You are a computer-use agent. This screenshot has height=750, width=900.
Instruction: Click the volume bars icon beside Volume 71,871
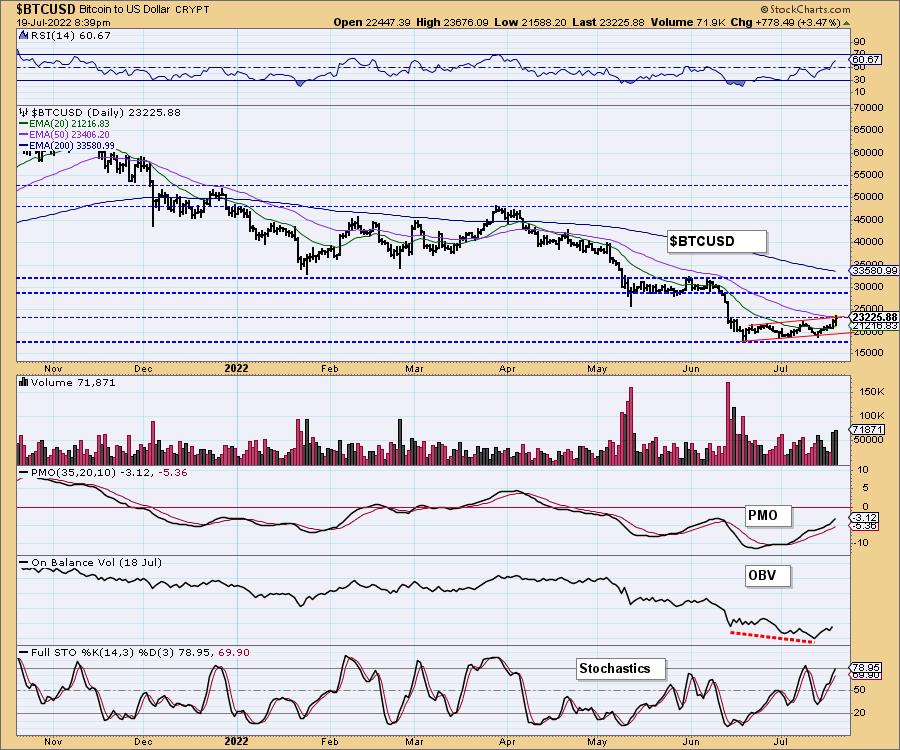click(24, 382)
